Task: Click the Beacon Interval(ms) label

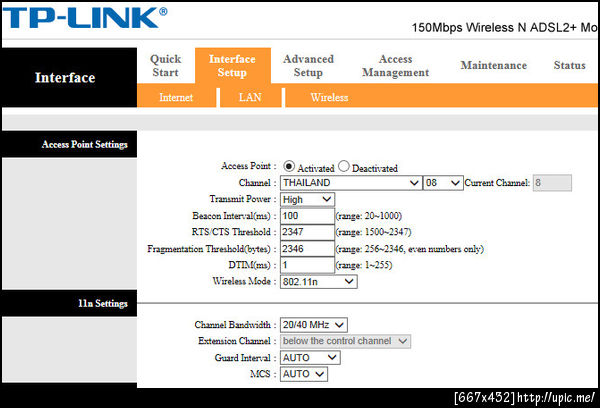Action: 234,216
